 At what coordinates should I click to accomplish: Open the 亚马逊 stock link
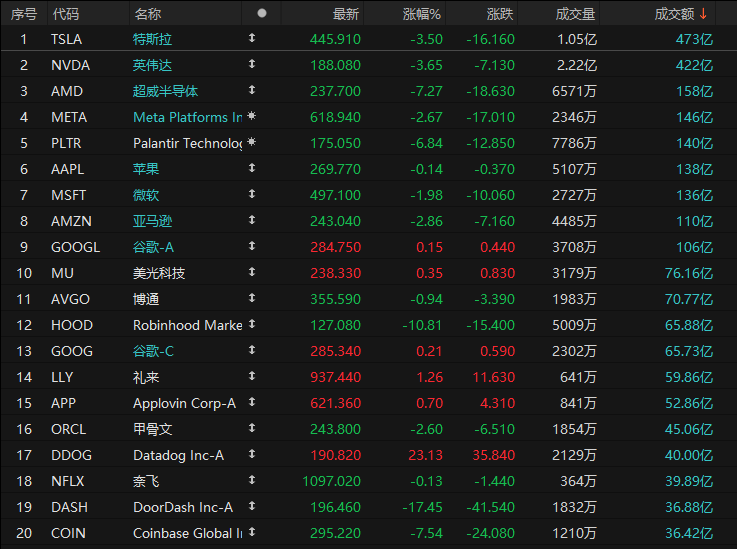[152, 221]
